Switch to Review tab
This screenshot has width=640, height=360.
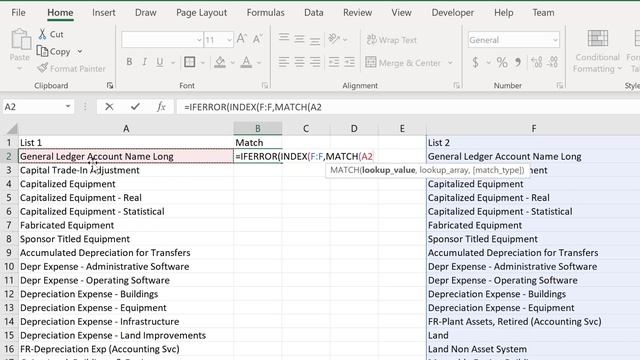click(358, 13)
